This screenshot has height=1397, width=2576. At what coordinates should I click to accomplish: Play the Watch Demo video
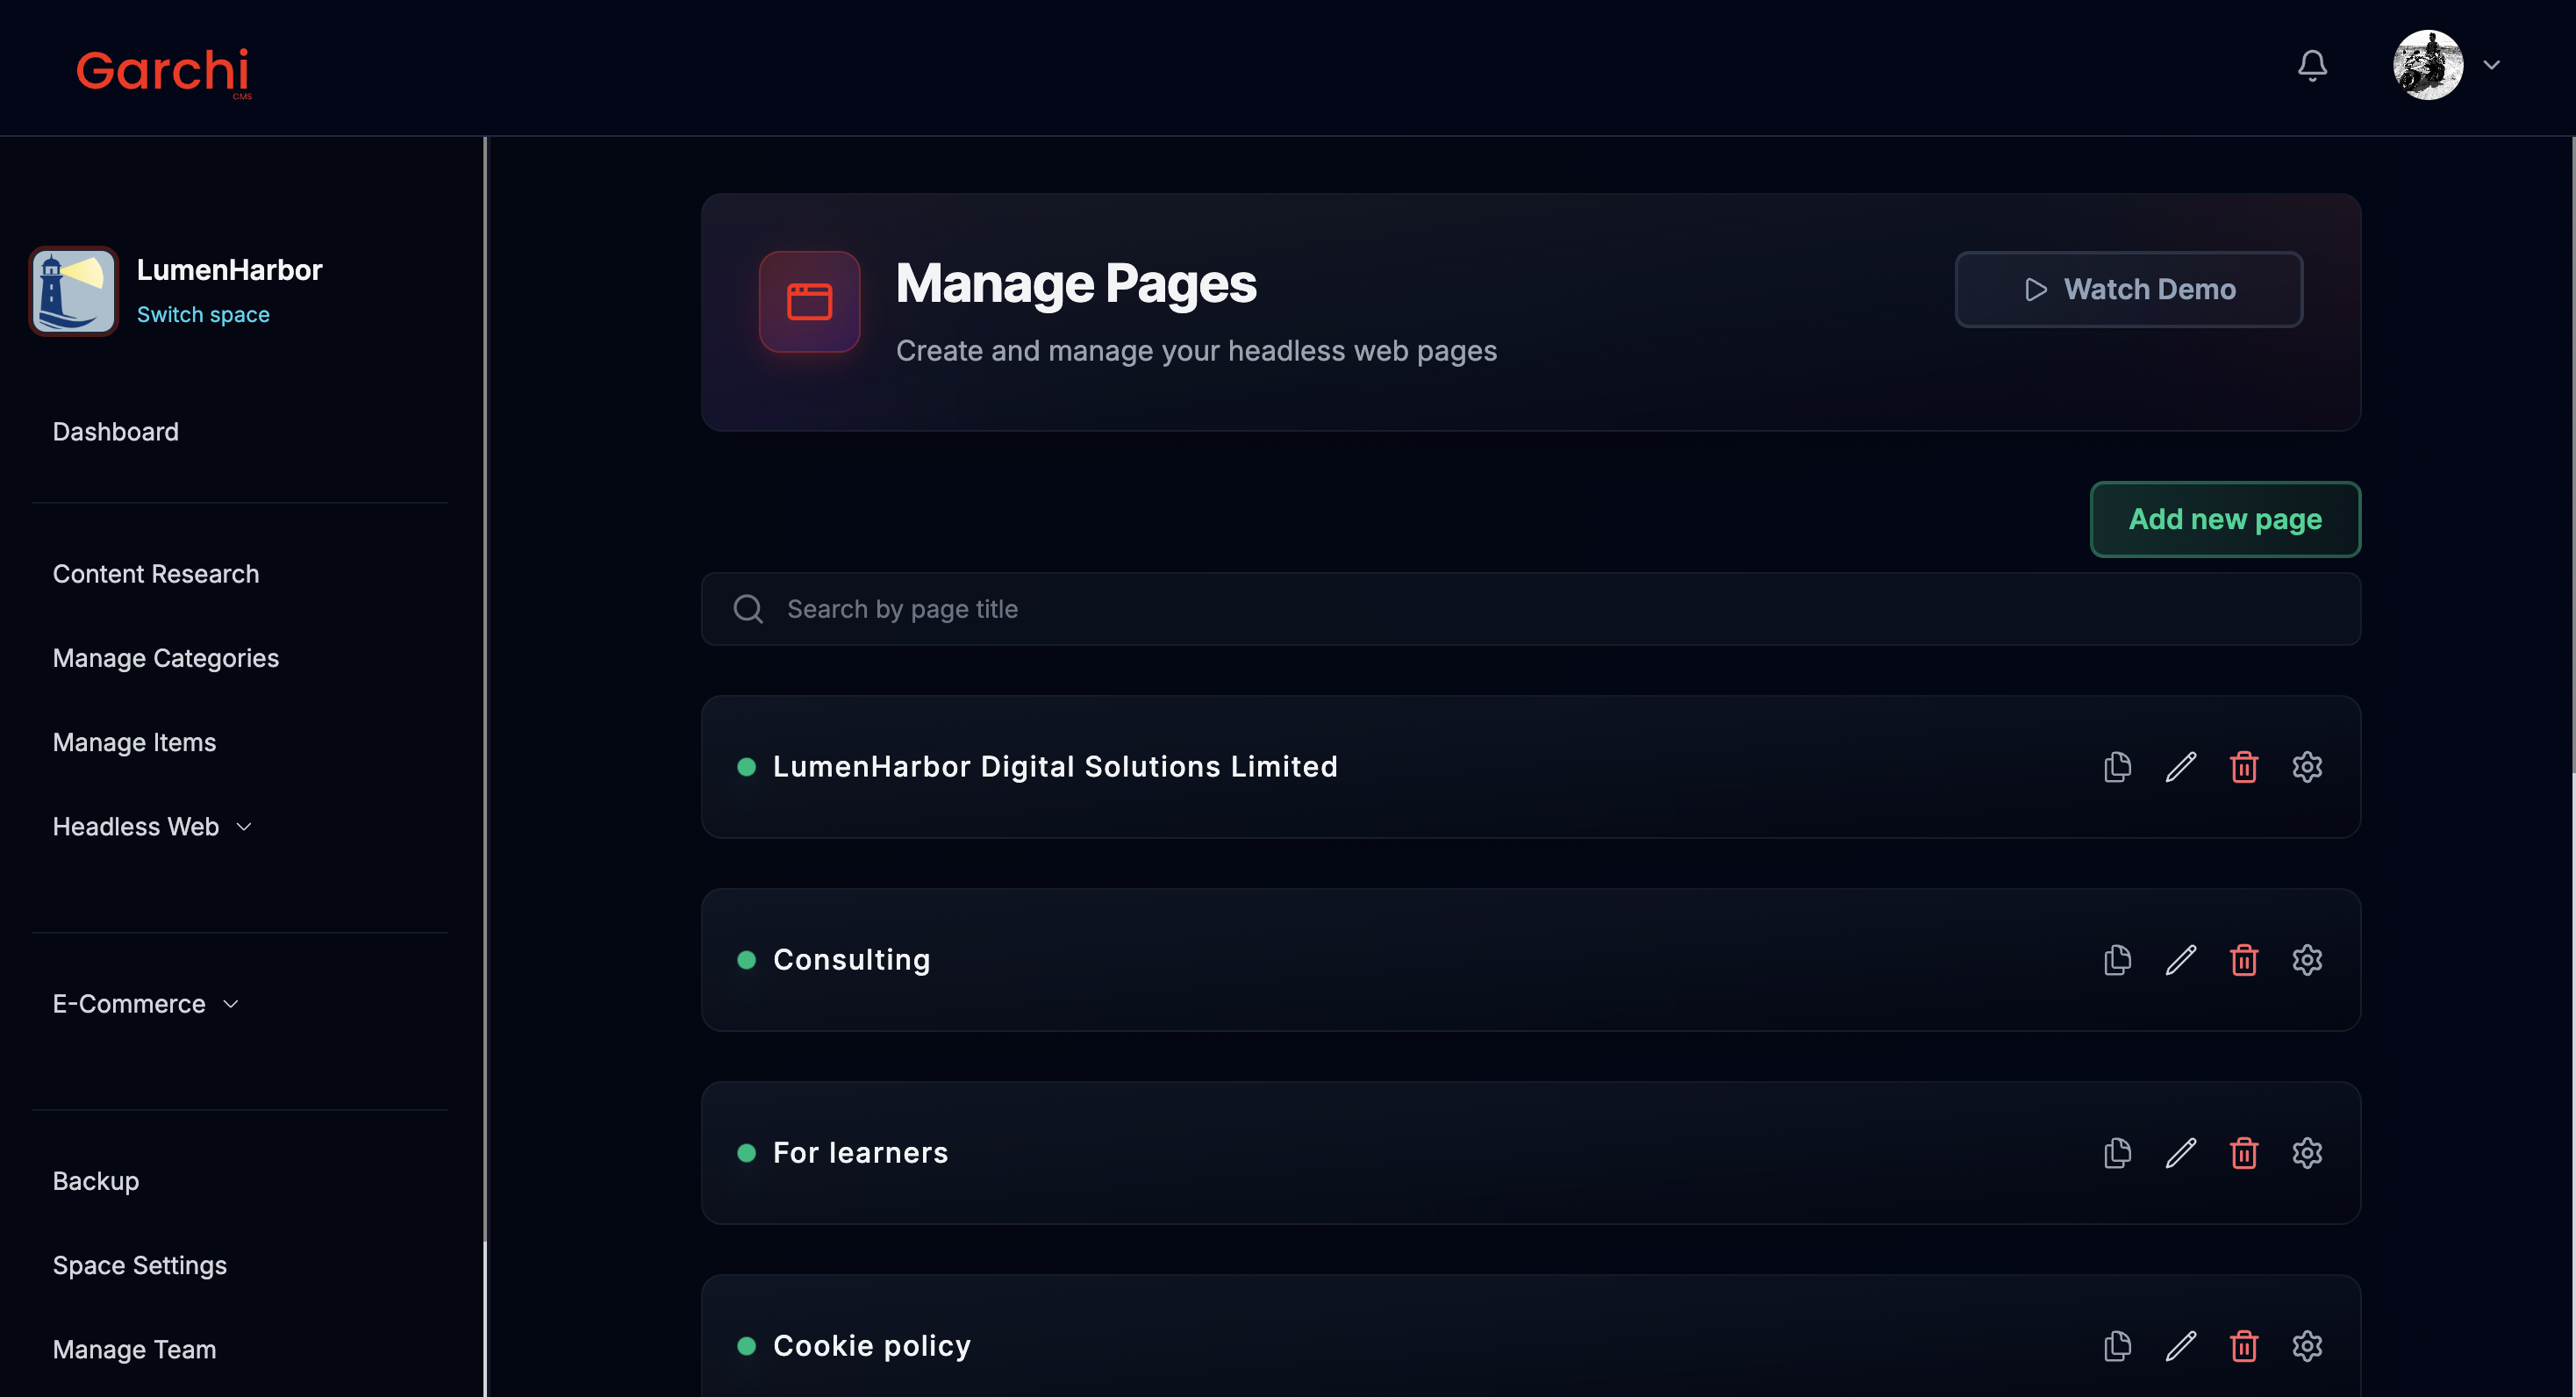(x=2128, y=289)
